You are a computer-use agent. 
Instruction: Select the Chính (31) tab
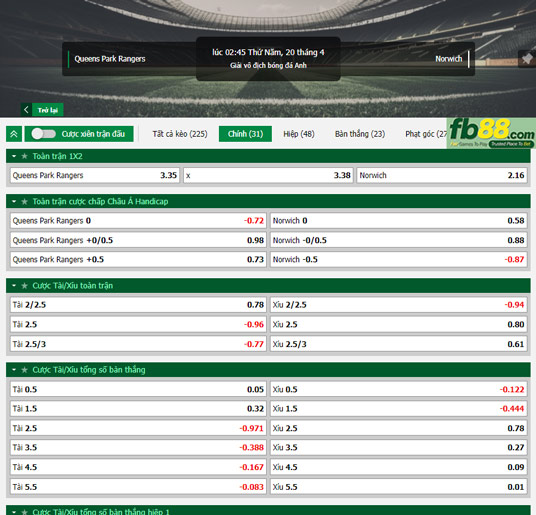245,134
